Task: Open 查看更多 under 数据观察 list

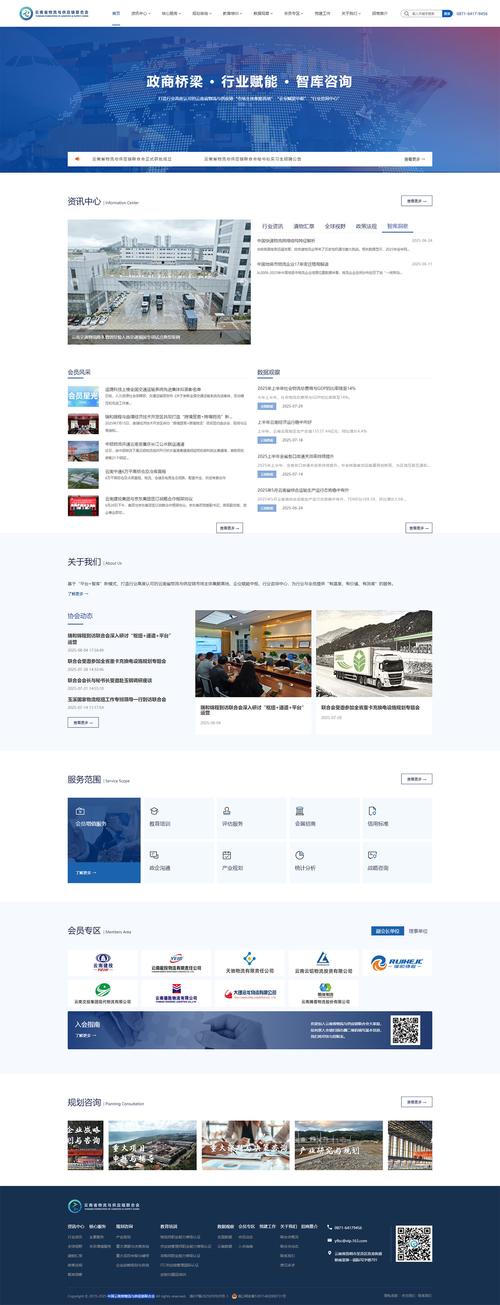Action: [418, 527]
